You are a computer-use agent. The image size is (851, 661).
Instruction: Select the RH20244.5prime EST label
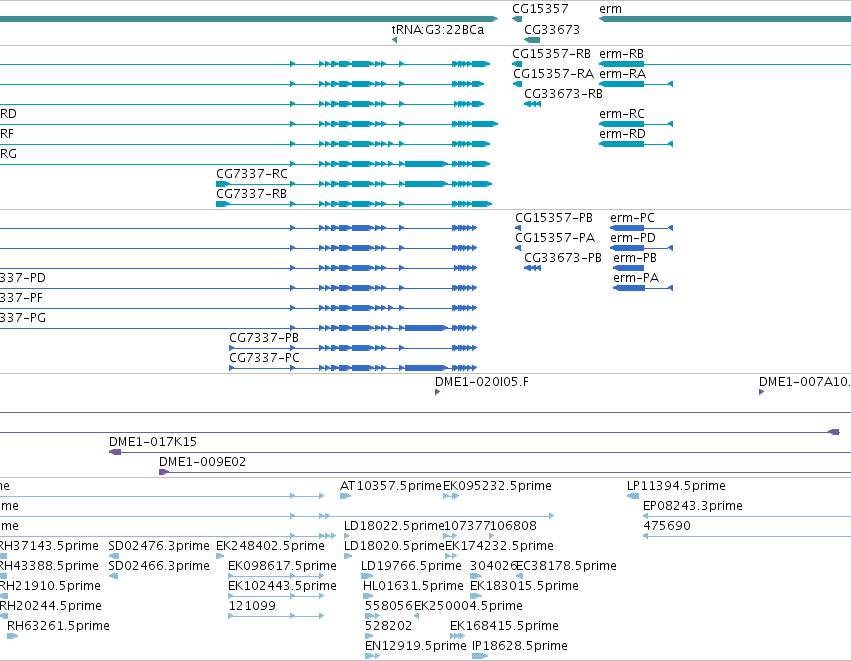(x=50, y=606)
